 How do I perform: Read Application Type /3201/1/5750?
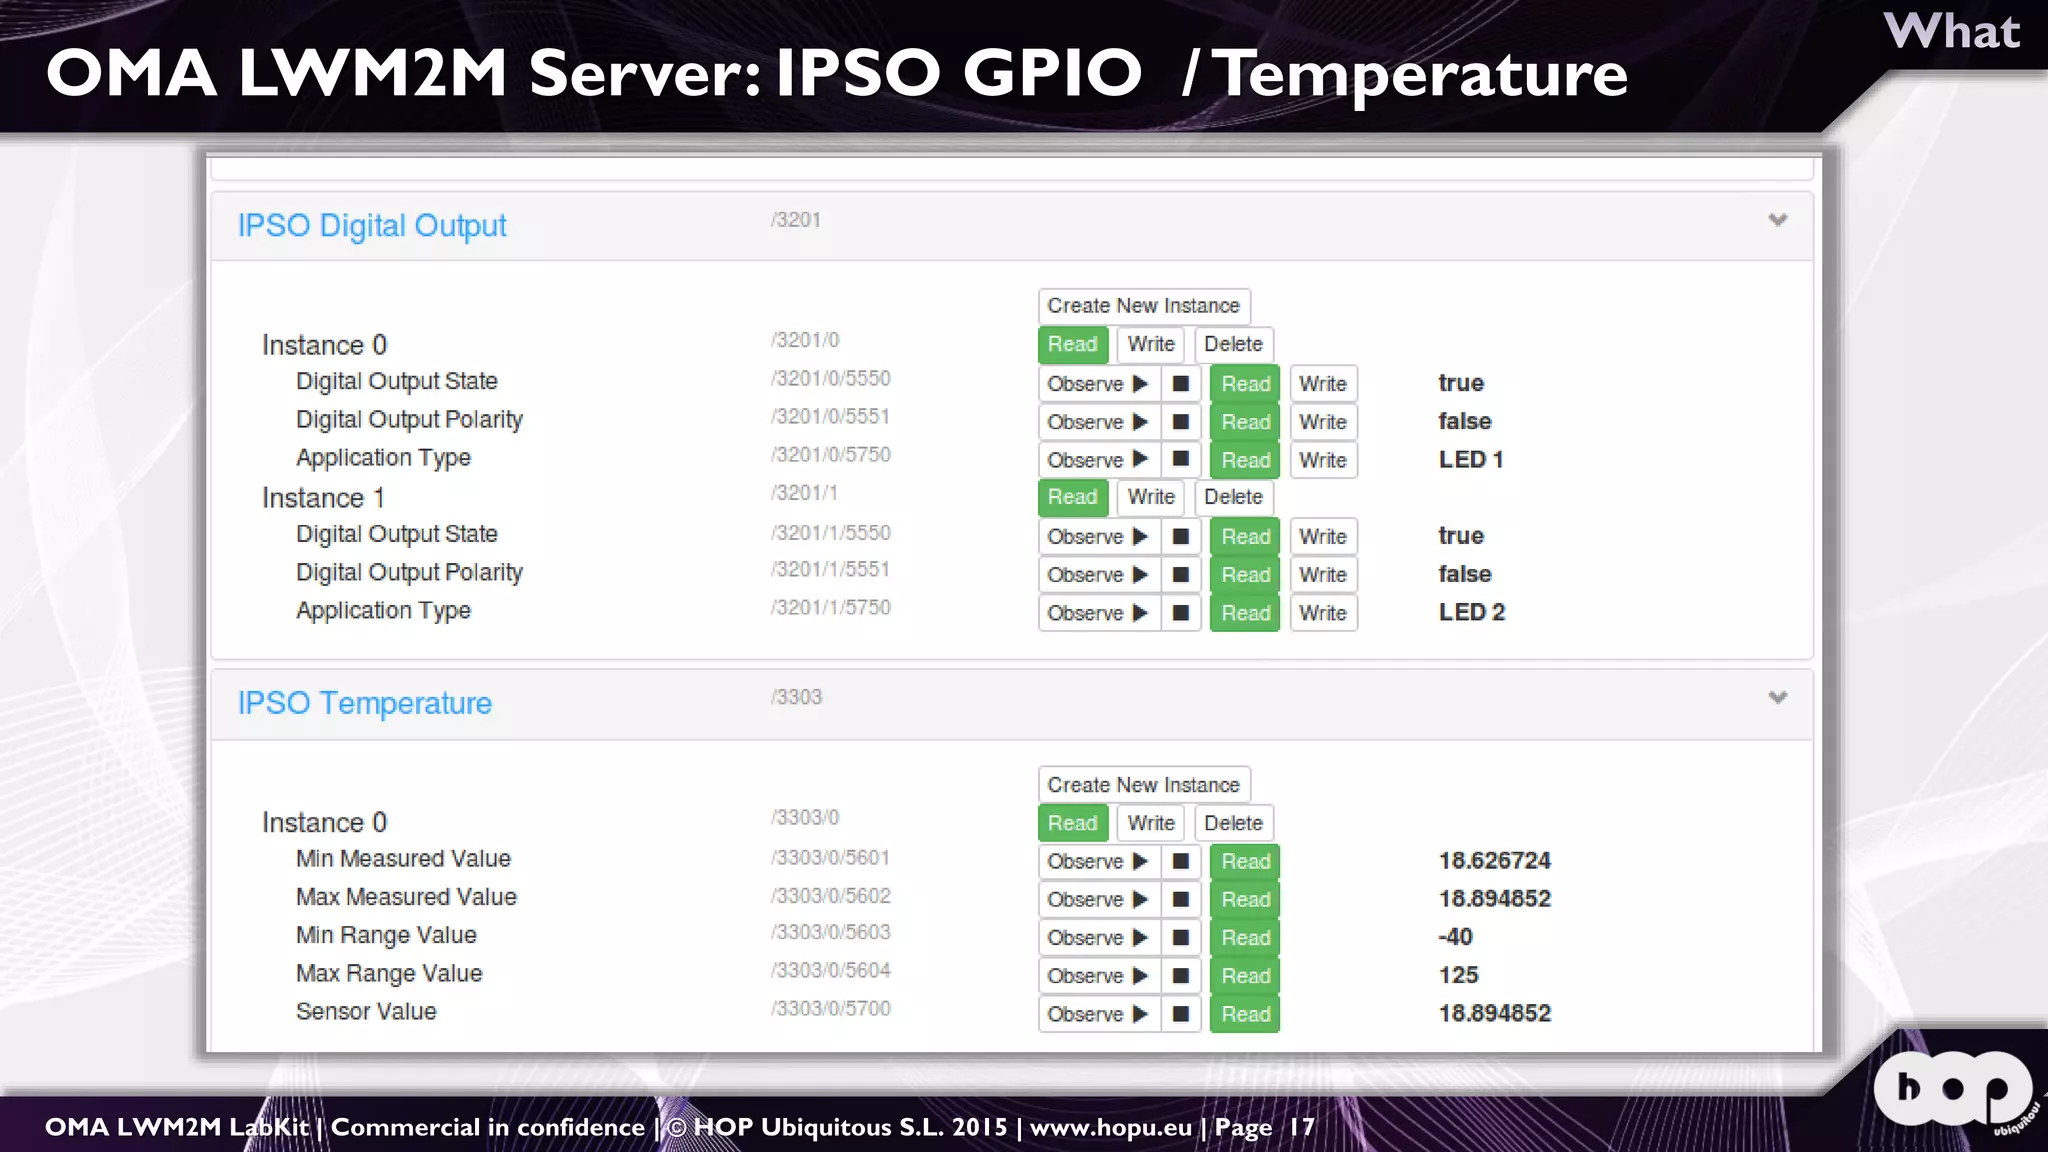[x=1245, y=613]
